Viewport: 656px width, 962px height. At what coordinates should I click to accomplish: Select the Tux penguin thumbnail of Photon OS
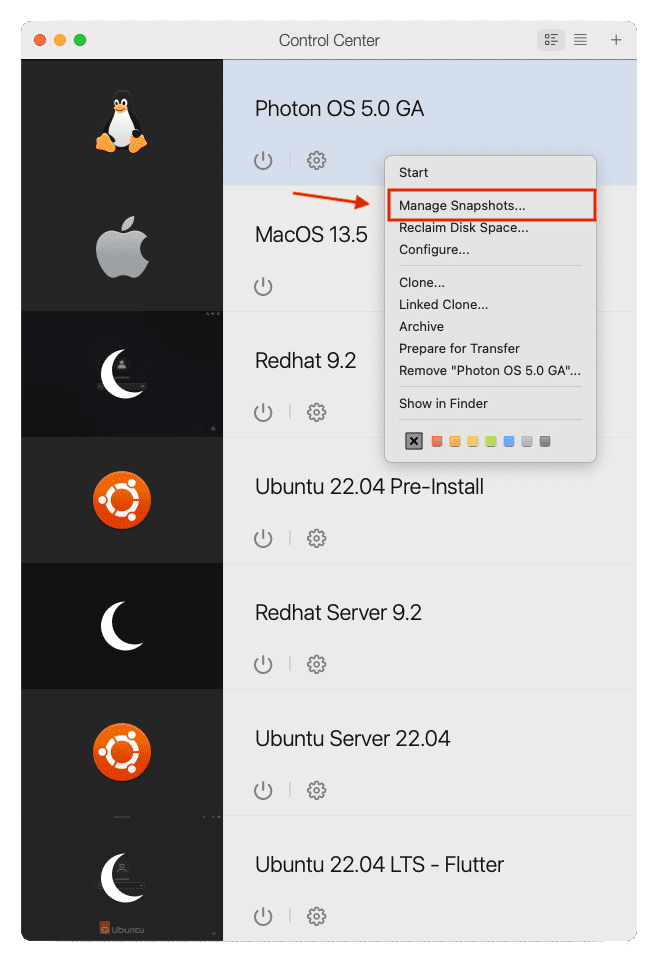pyautogui.click(x=122, y=122)
